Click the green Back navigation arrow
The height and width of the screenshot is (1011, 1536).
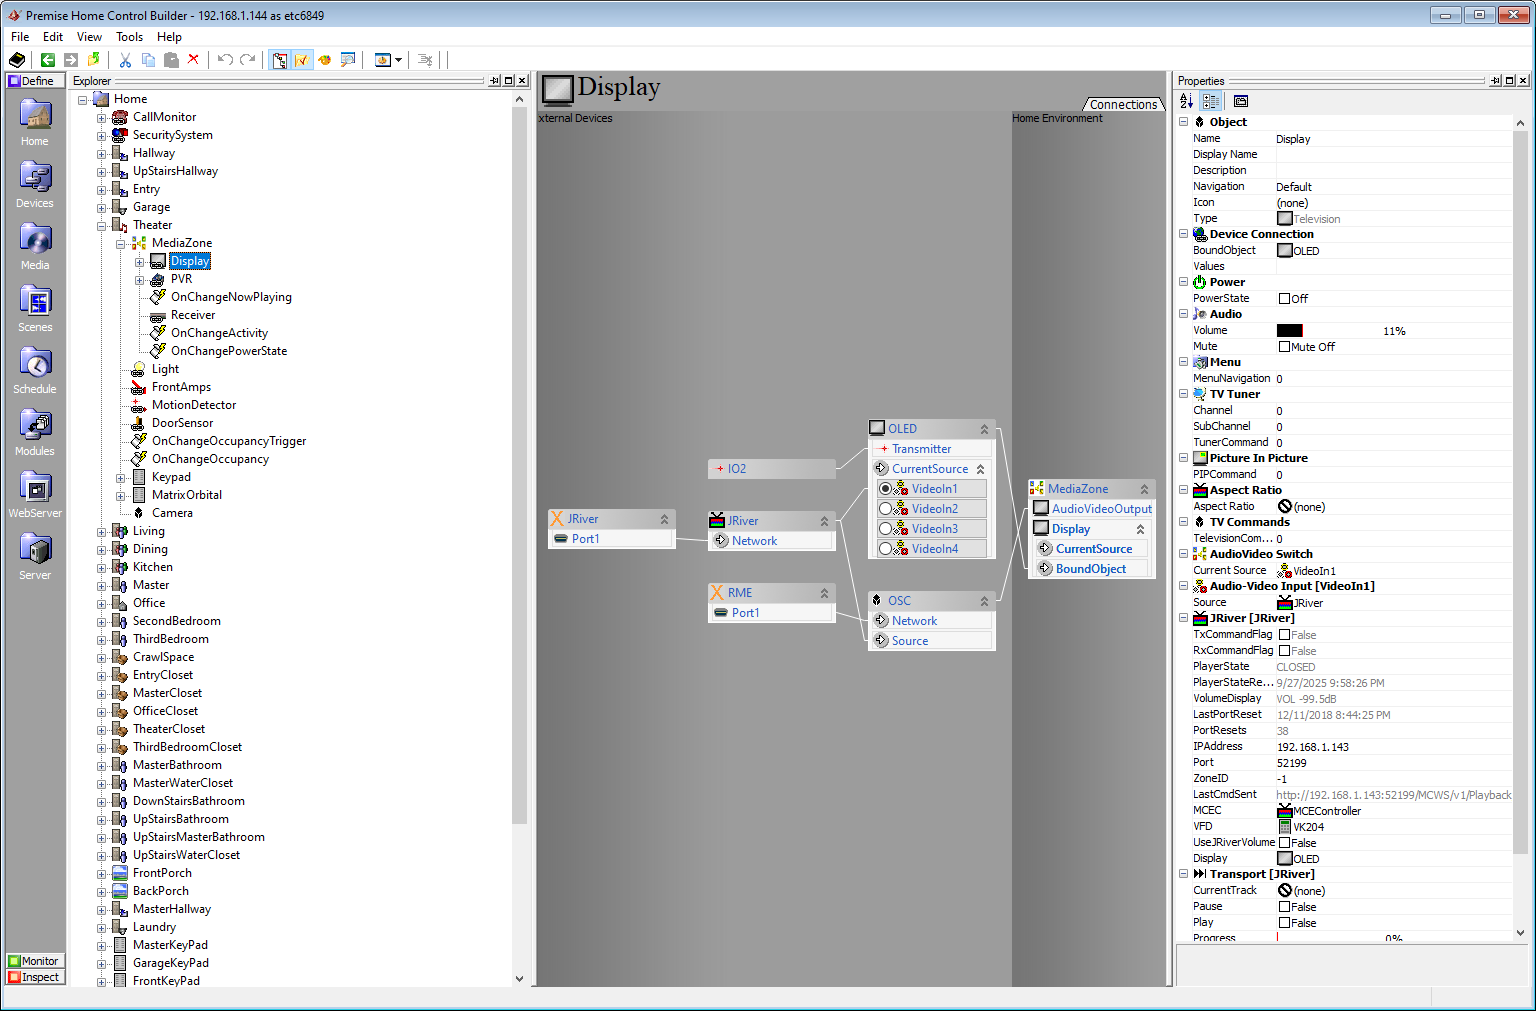tap(46, 60)
